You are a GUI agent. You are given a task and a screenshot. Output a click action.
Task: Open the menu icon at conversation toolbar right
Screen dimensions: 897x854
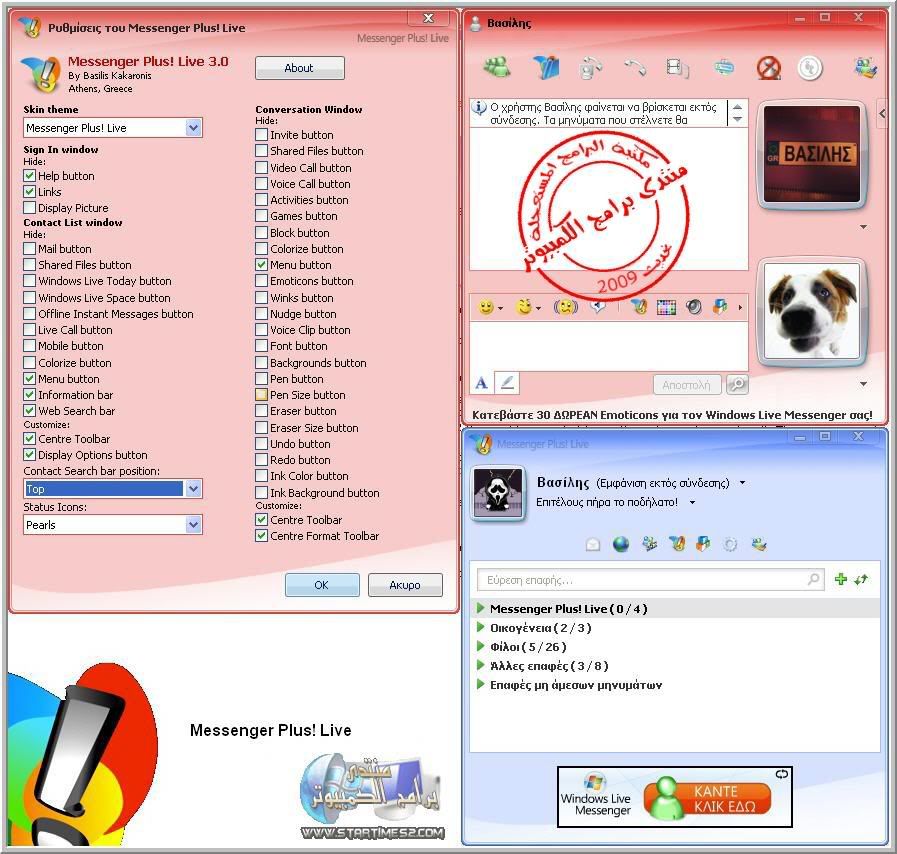click(x=866, y=67)
